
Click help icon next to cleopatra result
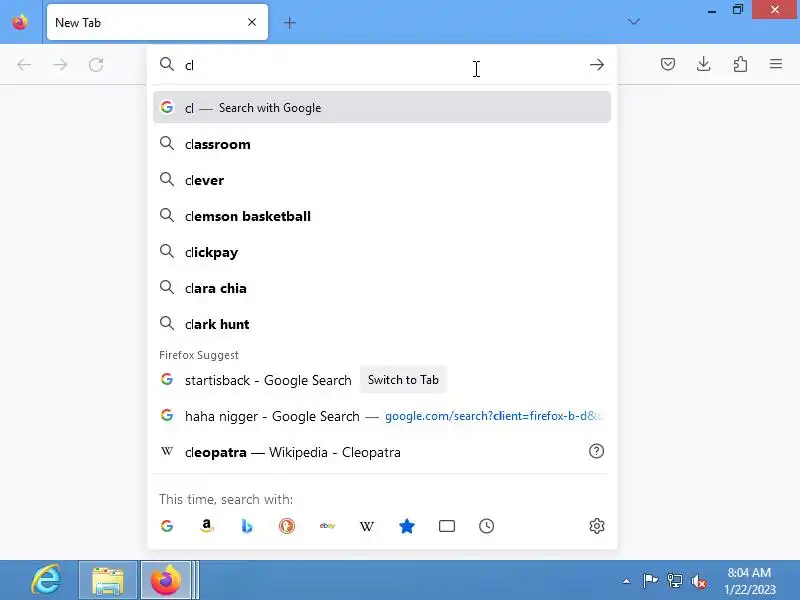pyautogui.click(x=596, y=452)
